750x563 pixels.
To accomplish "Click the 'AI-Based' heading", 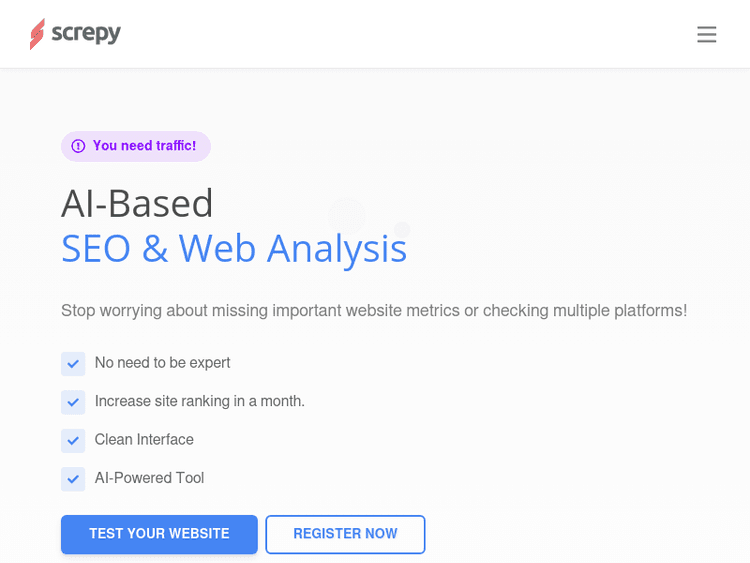I will click(137, 203).
